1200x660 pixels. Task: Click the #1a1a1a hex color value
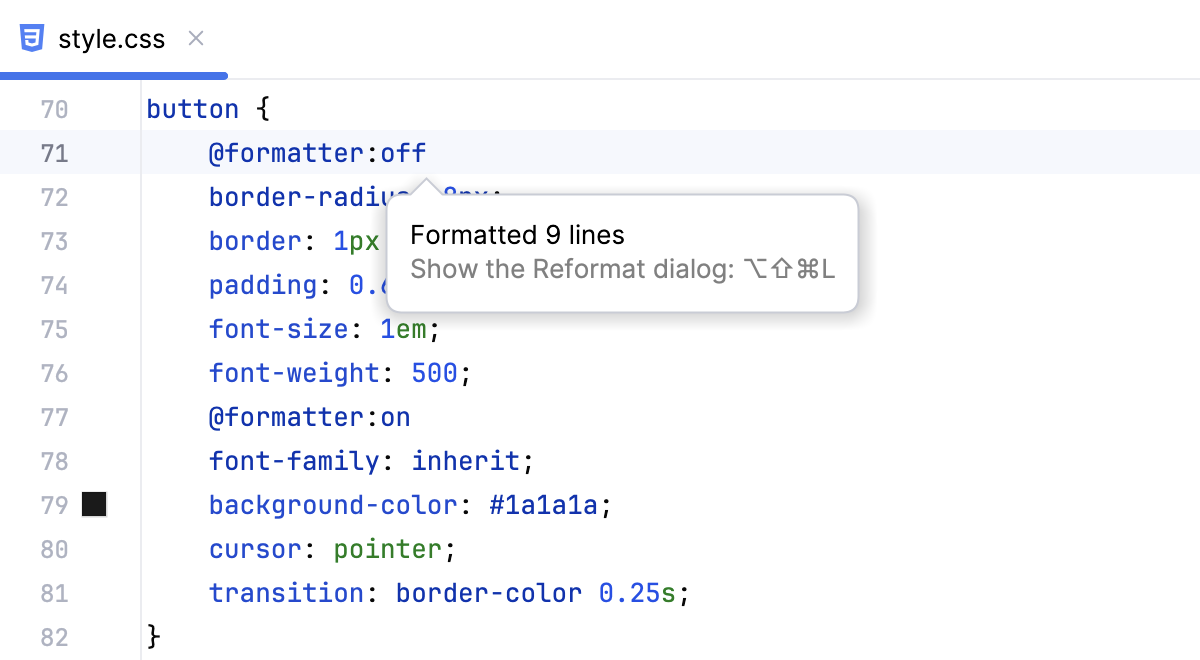click(543, 505)
